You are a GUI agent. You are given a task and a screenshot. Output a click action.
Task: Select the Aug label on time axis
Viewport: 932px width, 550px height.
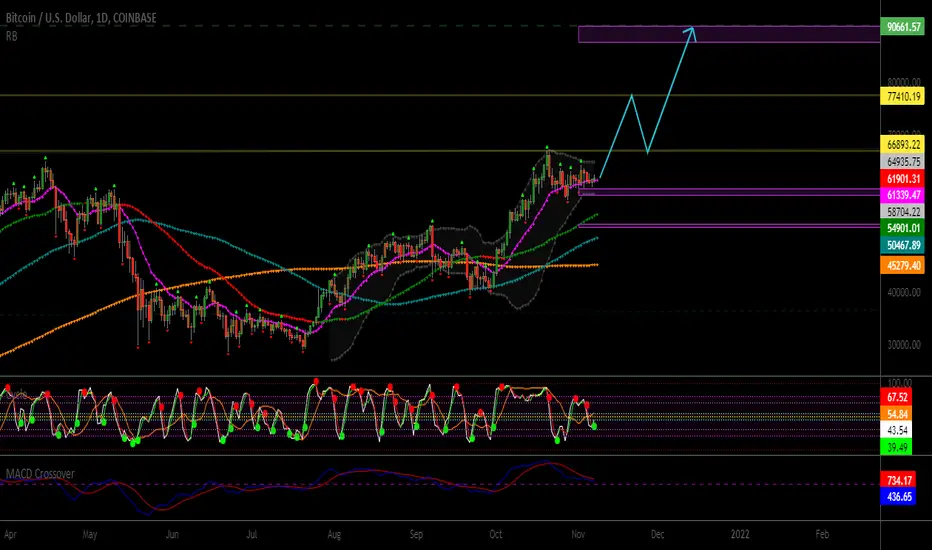[x=334, y=535]
